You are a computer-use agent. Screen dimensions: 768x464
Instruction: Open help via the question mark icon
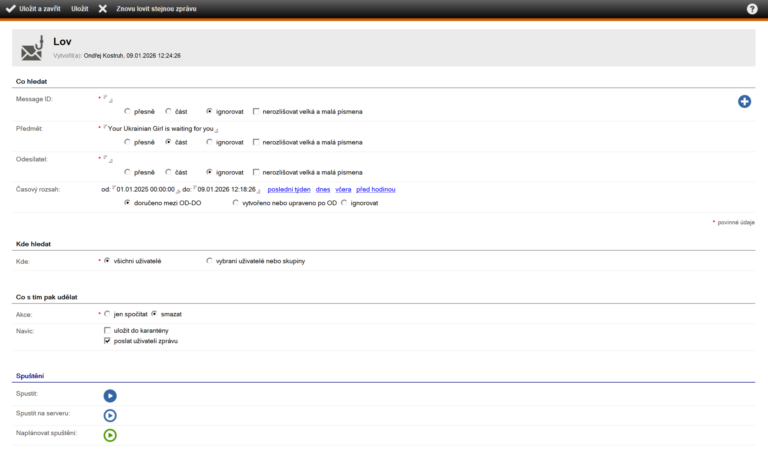tap(752, 8)
